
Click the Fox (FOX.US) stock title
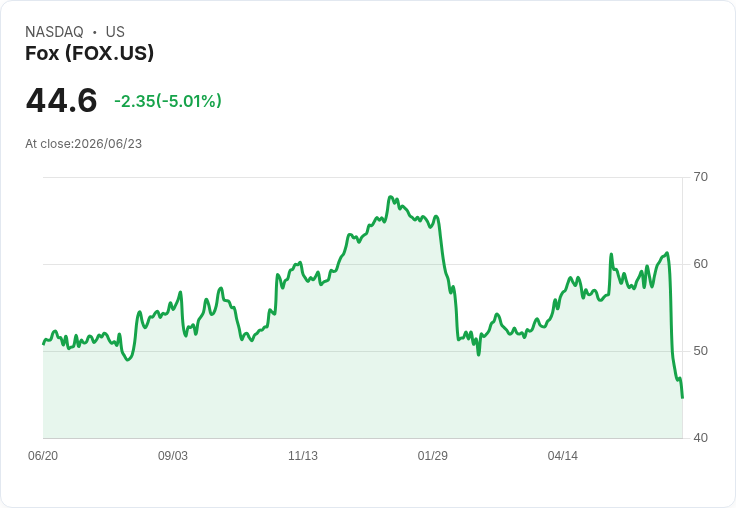click(x=89, y=53)
